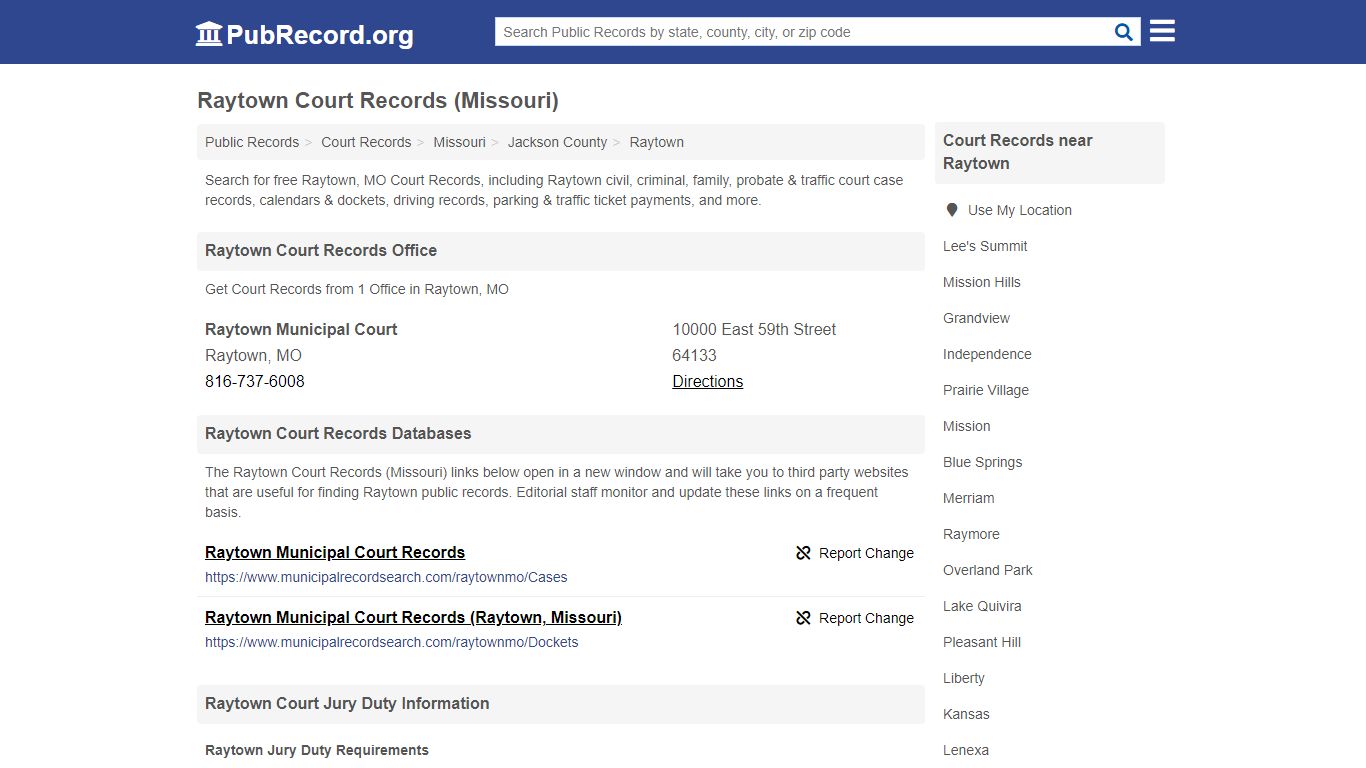Call phone number 816-737-6008
Screen dimensions: 1366x768
pos(255,381)
